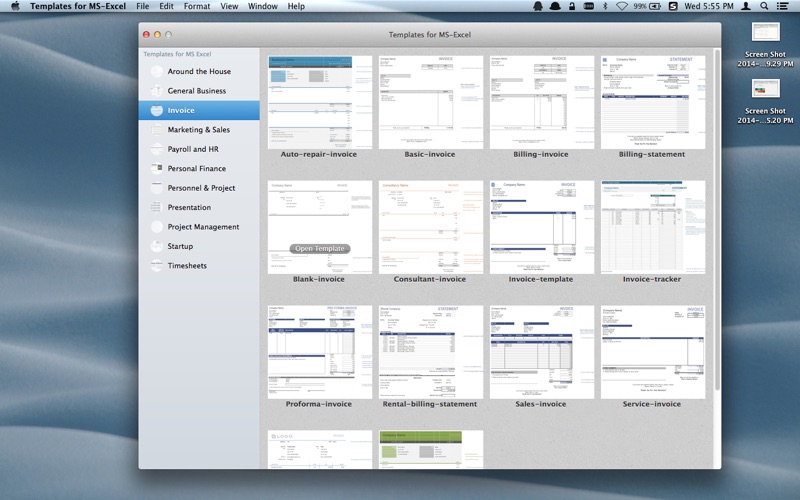Image resolution: width=800 pixels, height=500 pixels.
Task: Select the Service-invoice template thumbnail
Action: coord(653,352)
